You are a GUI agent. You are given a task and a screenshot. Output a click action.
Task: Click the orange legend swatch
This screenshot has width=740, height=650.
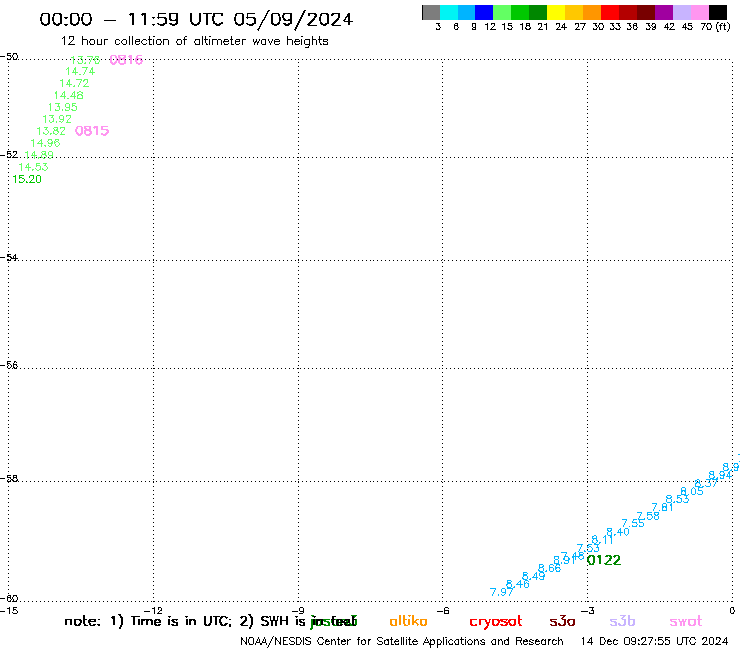coord(592,12)
